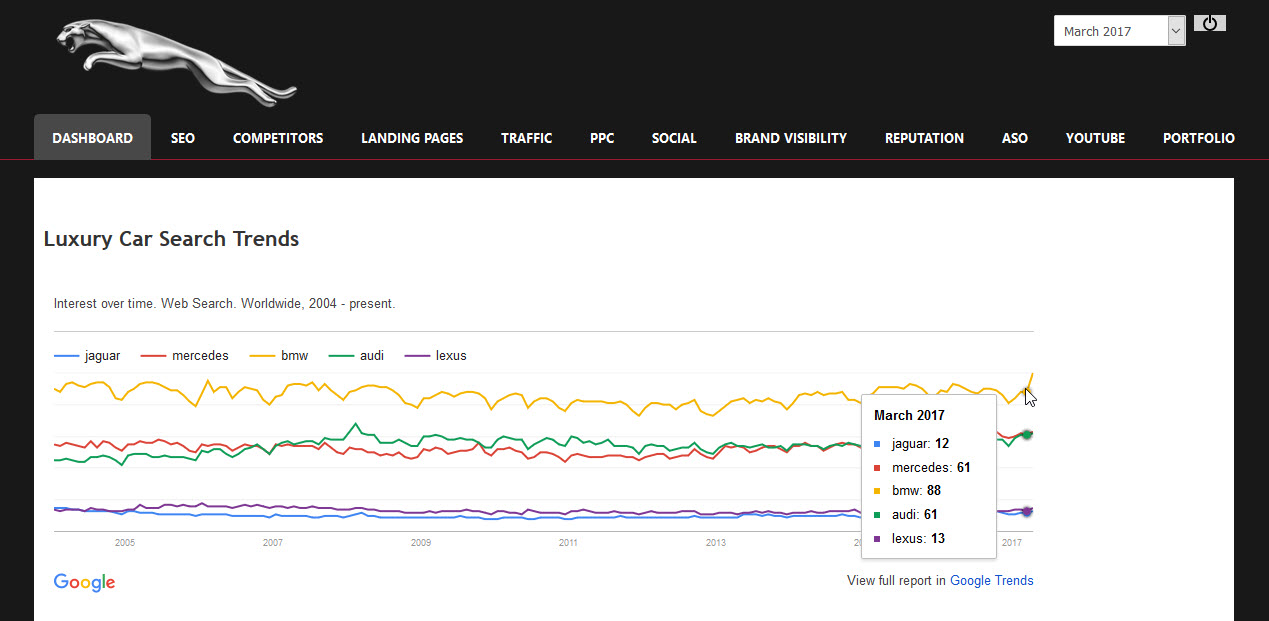Open the Portfolio tab
The height and width of the screenshot is (621, 1269).
[1198, 138]
